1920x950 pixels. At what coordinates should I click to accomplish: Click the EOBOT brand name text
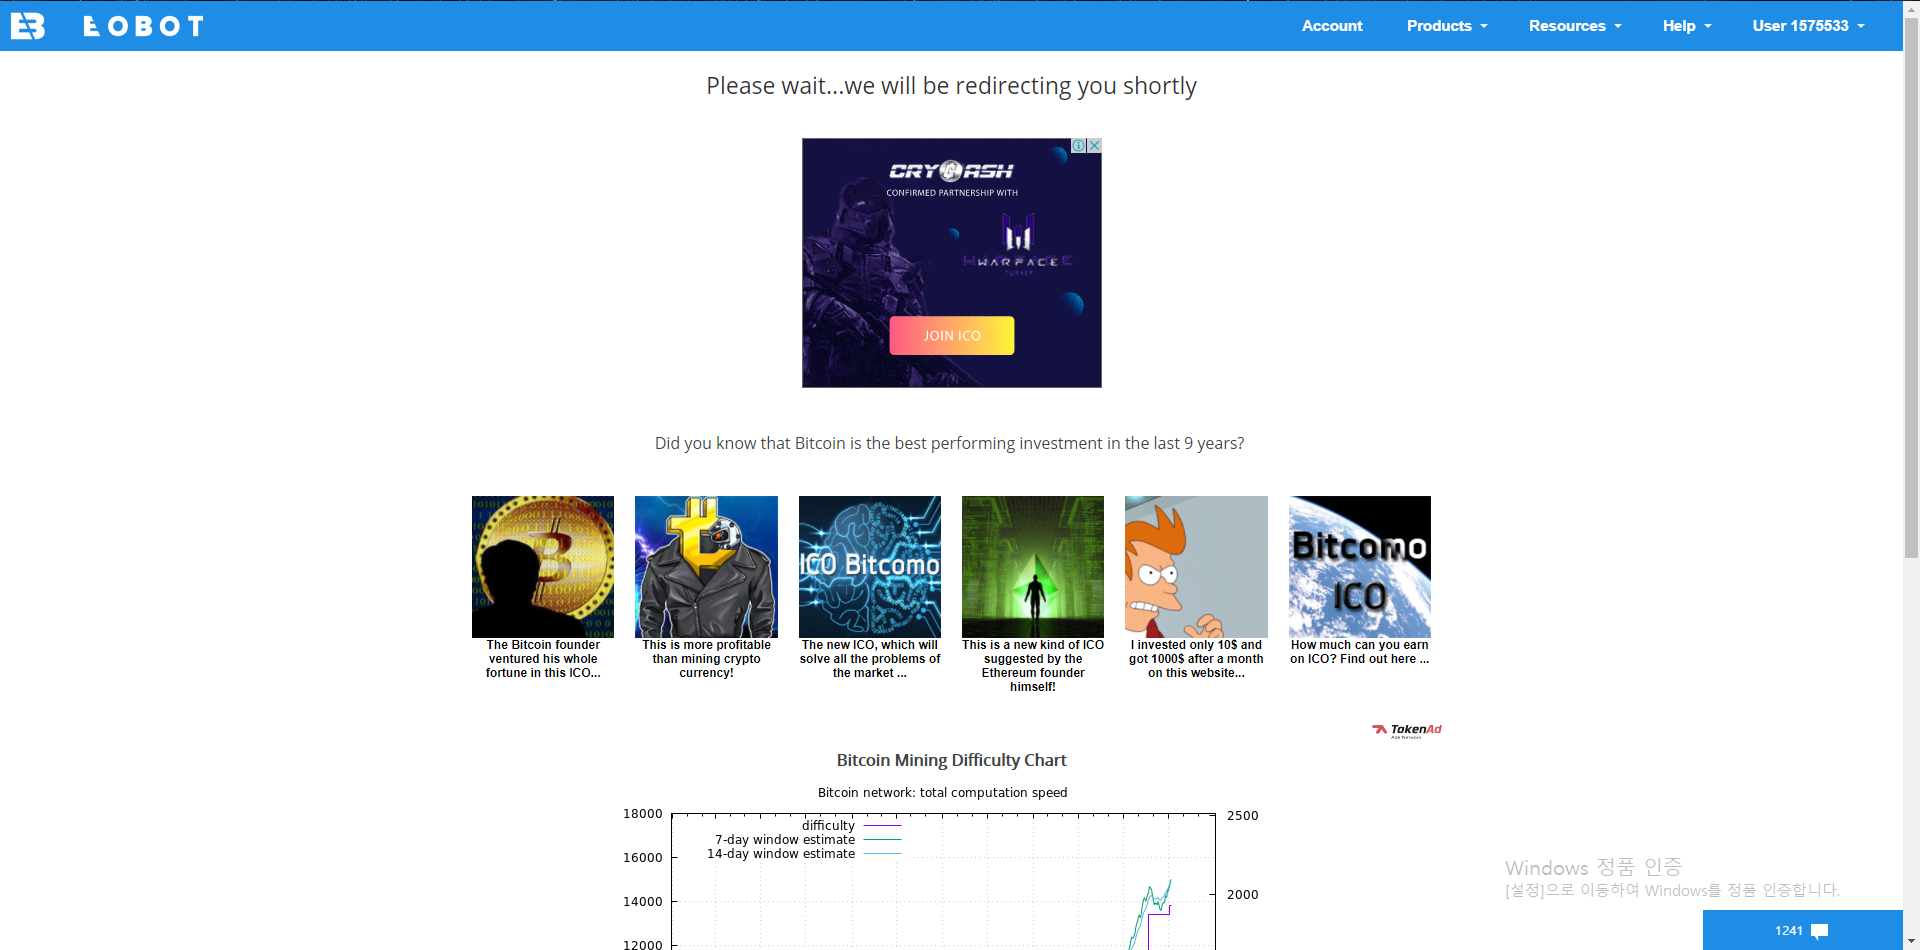point(144,26)
